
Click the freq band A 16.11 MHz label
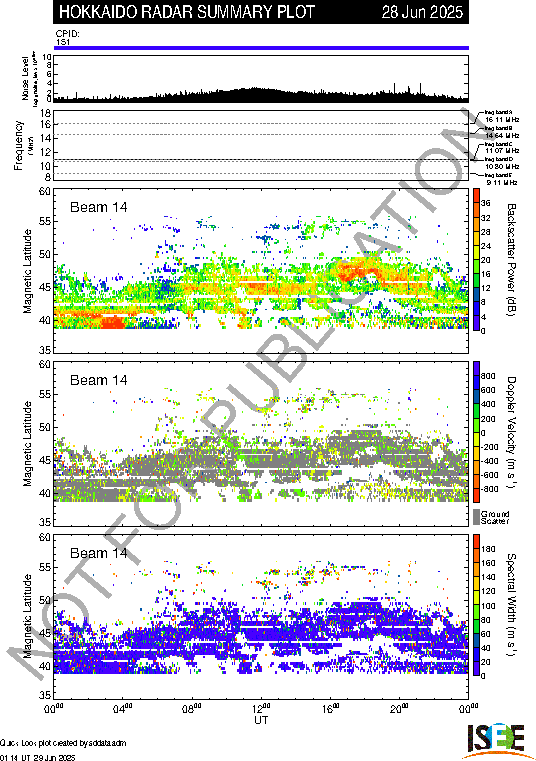point(502,116)
